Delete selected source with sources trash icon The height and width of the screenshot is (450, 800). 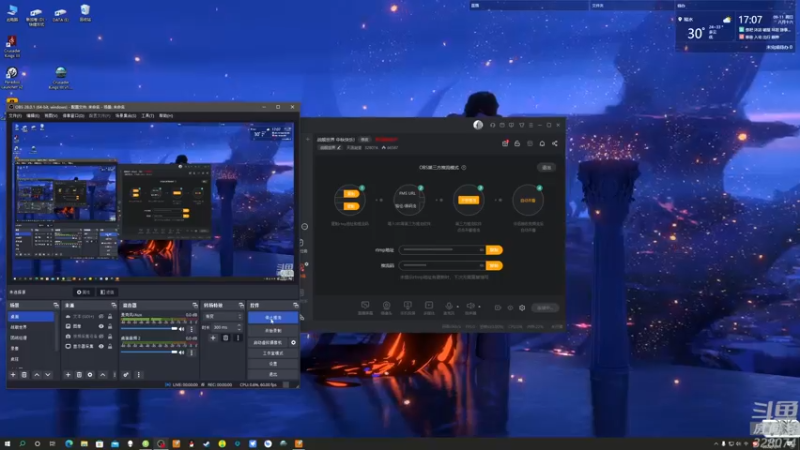pyautogui.click(x=79, y=374)
